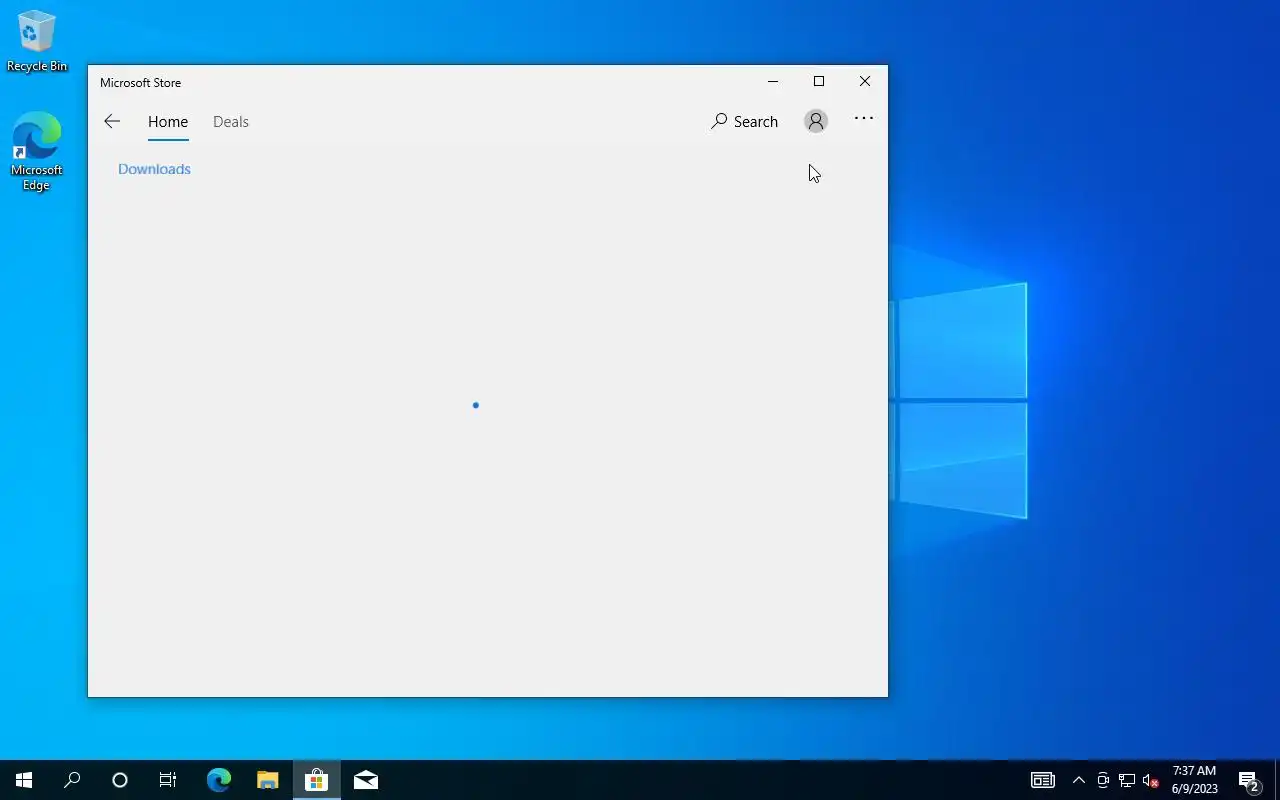The width and height of the screenshot is (1280, 800).
Task: Open the network status tray icon
Action: click(x=1127, y=780)
